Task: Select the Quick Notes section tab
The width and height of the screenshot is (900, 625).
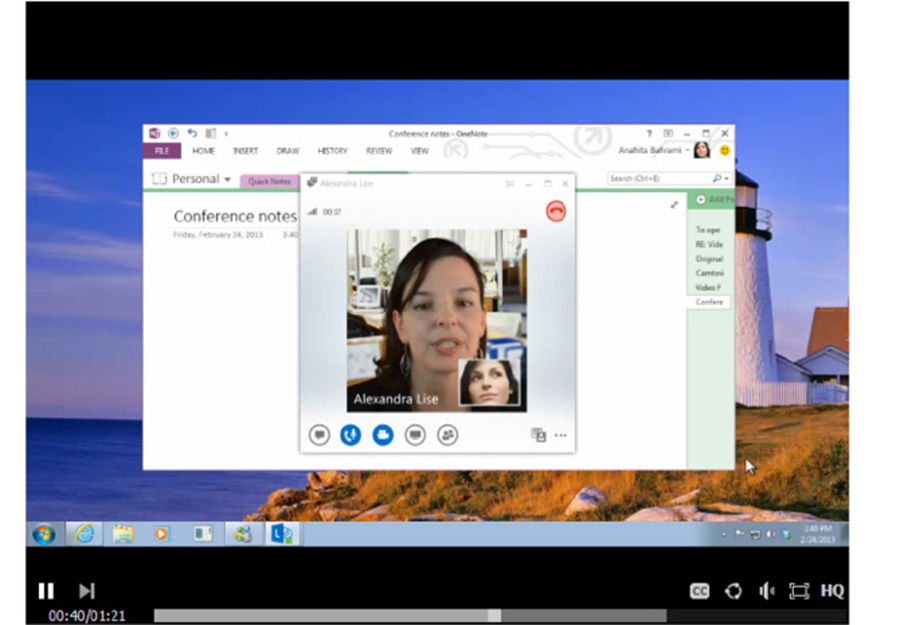Action: [x=269, y=181]
